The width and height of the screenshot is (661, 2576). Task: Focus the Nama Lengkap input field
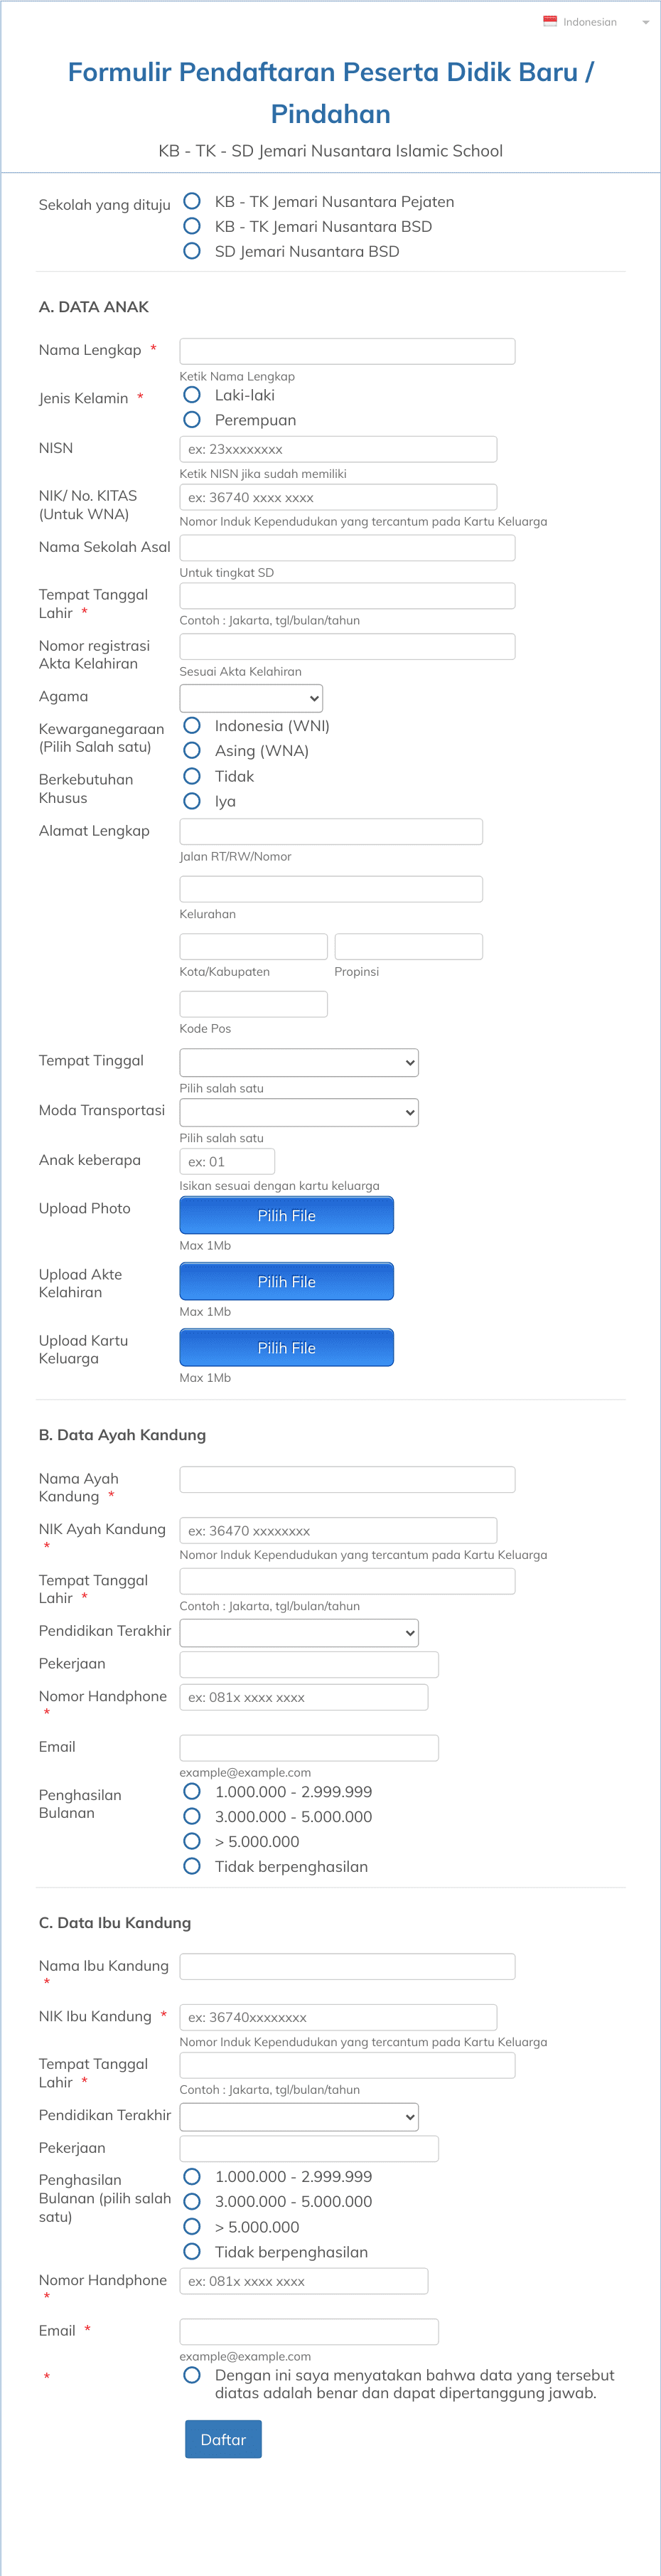[347, 351]
